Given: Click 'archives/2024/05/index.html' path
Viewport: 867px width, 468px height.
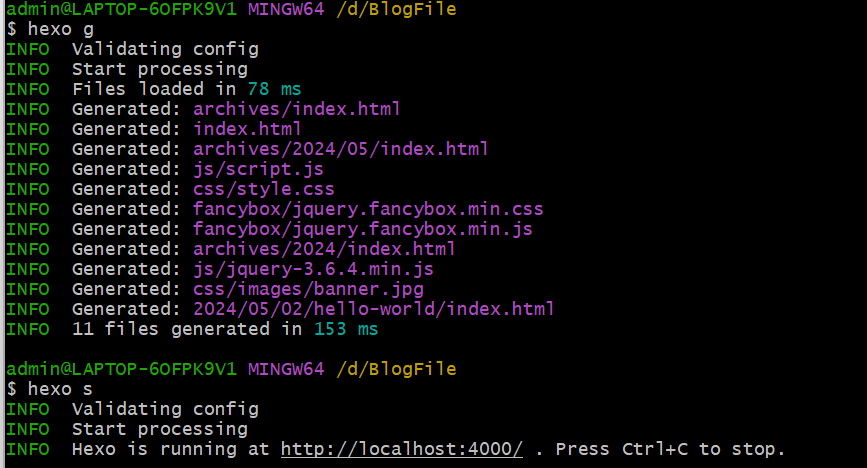Looking at the screenshot, I should coord(341,149).
